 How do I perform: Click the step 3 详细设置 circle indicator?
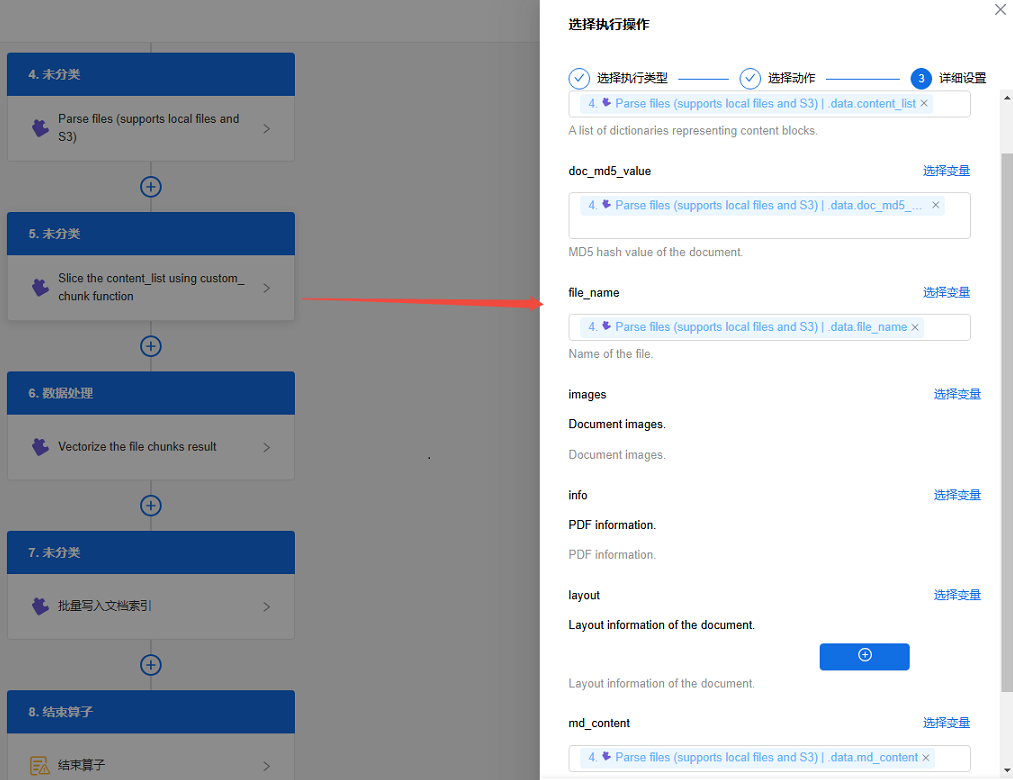coord(921,78)
